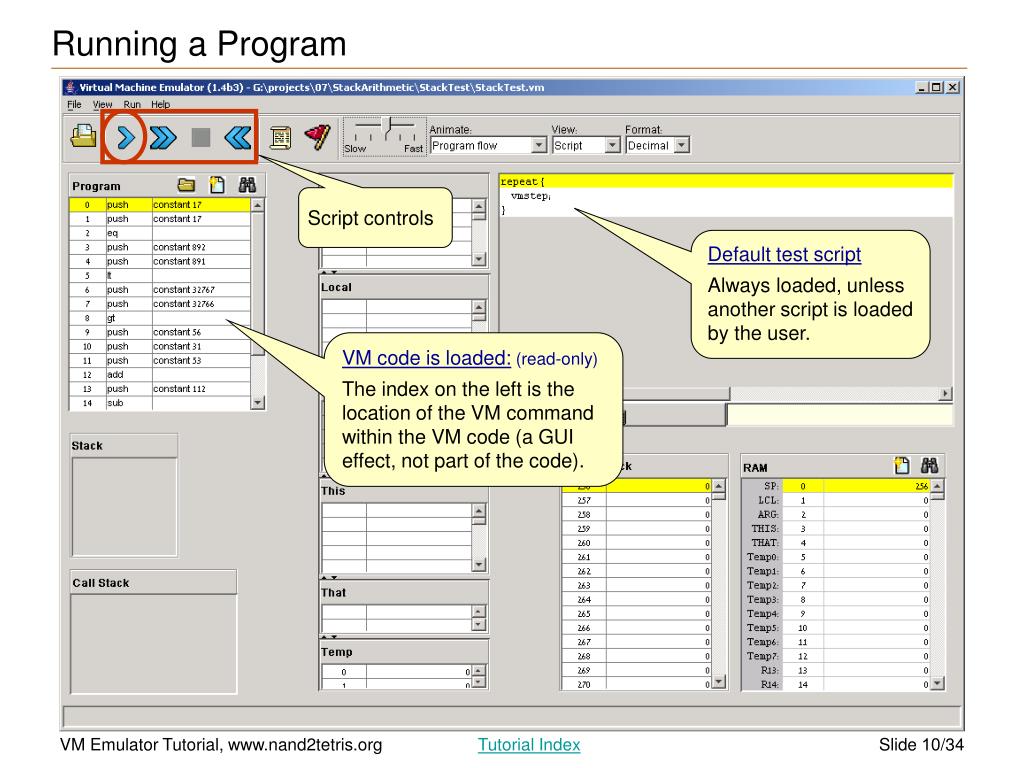Image resolution: width=1024 pixels, height=768 pixels.
Task: Click the Program panel open folder icon
Action: 186,185
